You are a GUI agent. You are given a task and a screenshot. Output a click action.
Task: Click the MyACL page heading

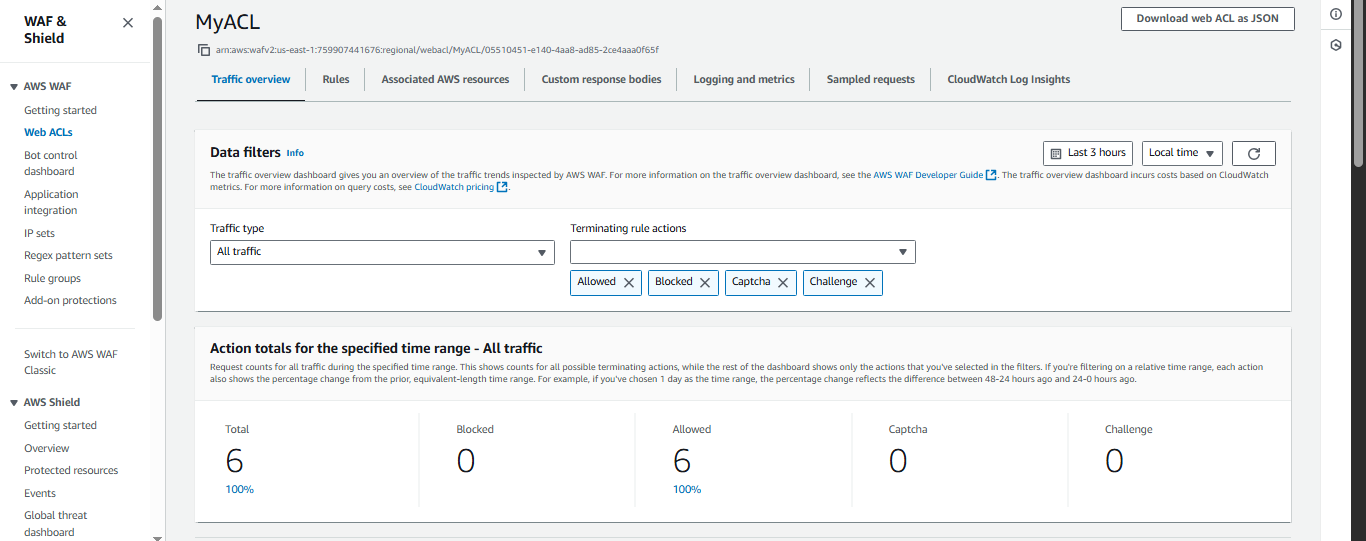[227, 22]
